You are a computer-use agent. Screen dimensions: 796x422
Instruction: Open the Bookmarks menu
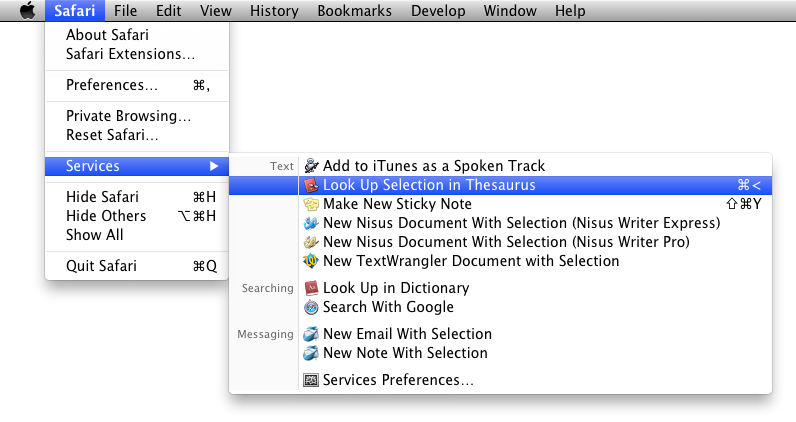(354, 11)
